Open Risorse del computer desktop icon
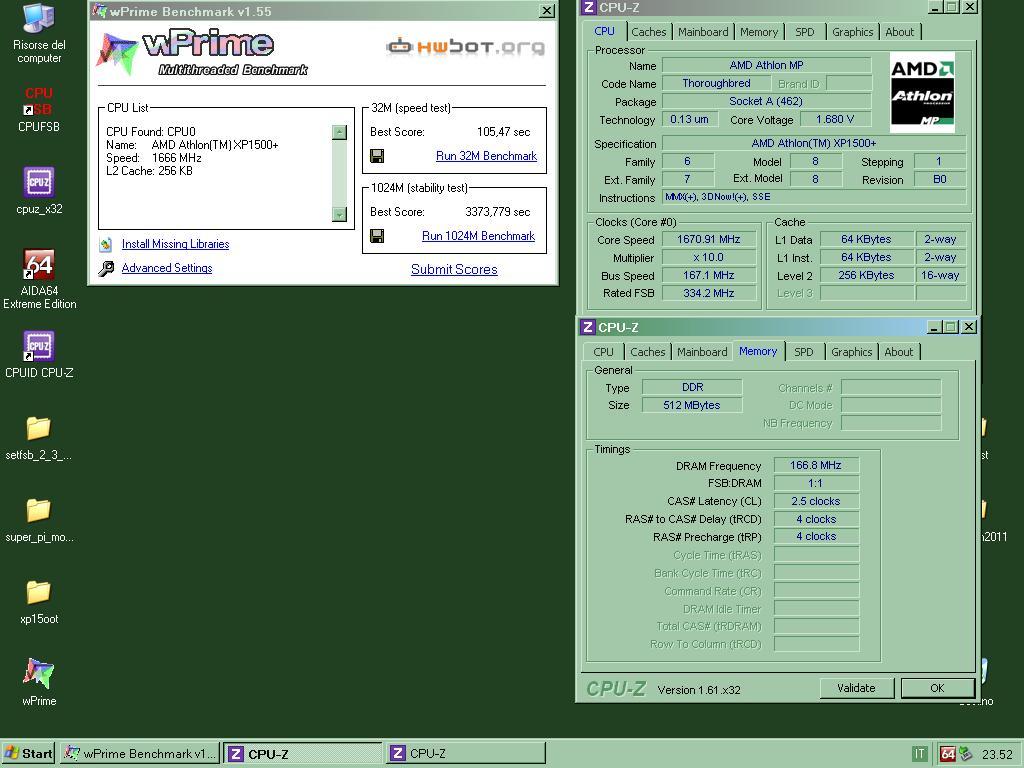The image size is (1024, 768). (39, 33)
